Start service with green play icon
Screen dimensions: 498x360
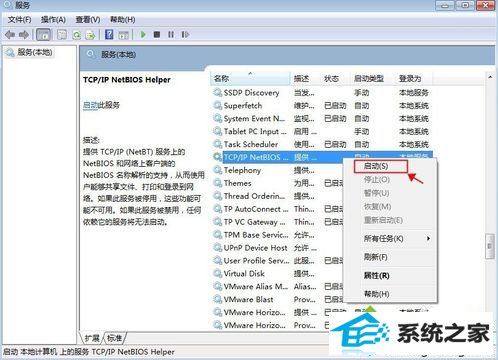coord(143,34)
